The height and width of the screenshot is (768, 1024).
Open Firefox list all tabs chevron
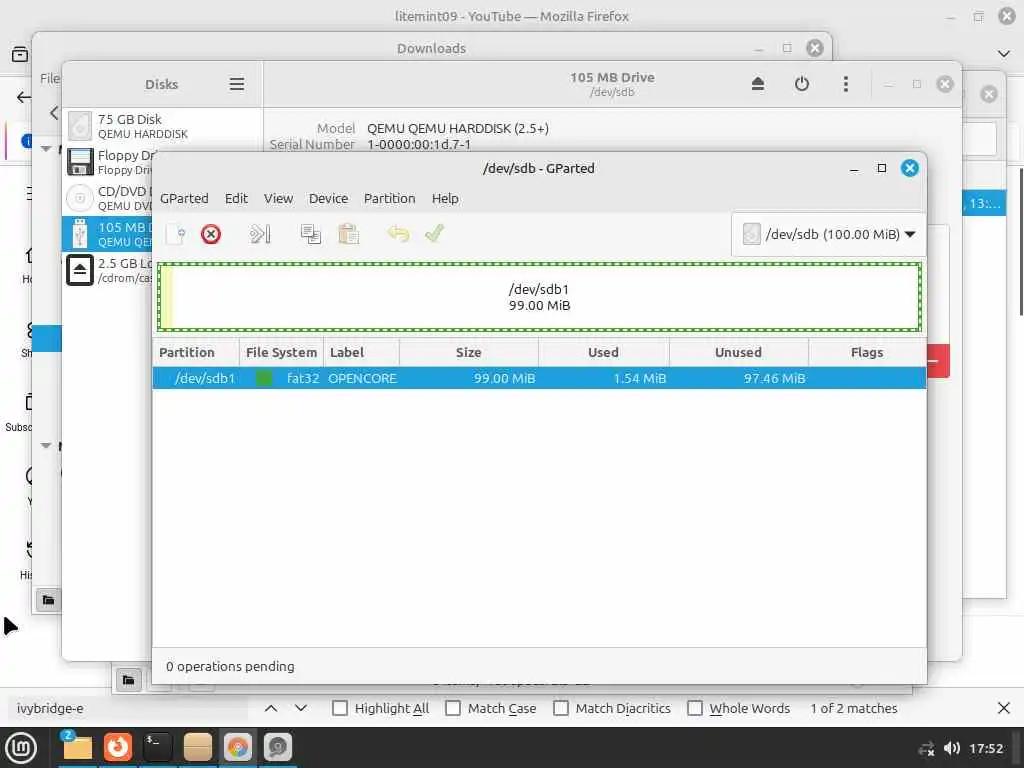pos(1003,54)
